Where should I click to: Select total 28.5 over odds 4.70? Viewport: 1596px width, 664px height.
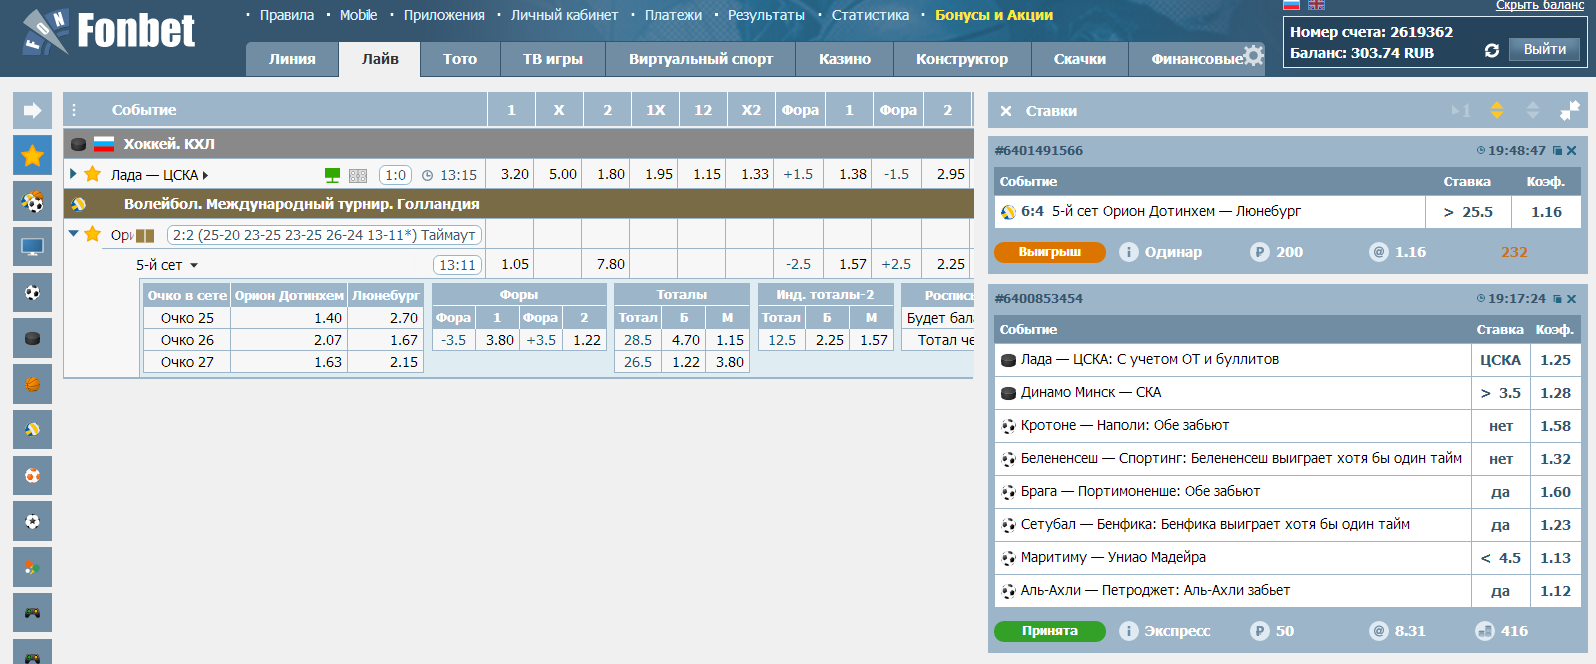pos(685,340)
